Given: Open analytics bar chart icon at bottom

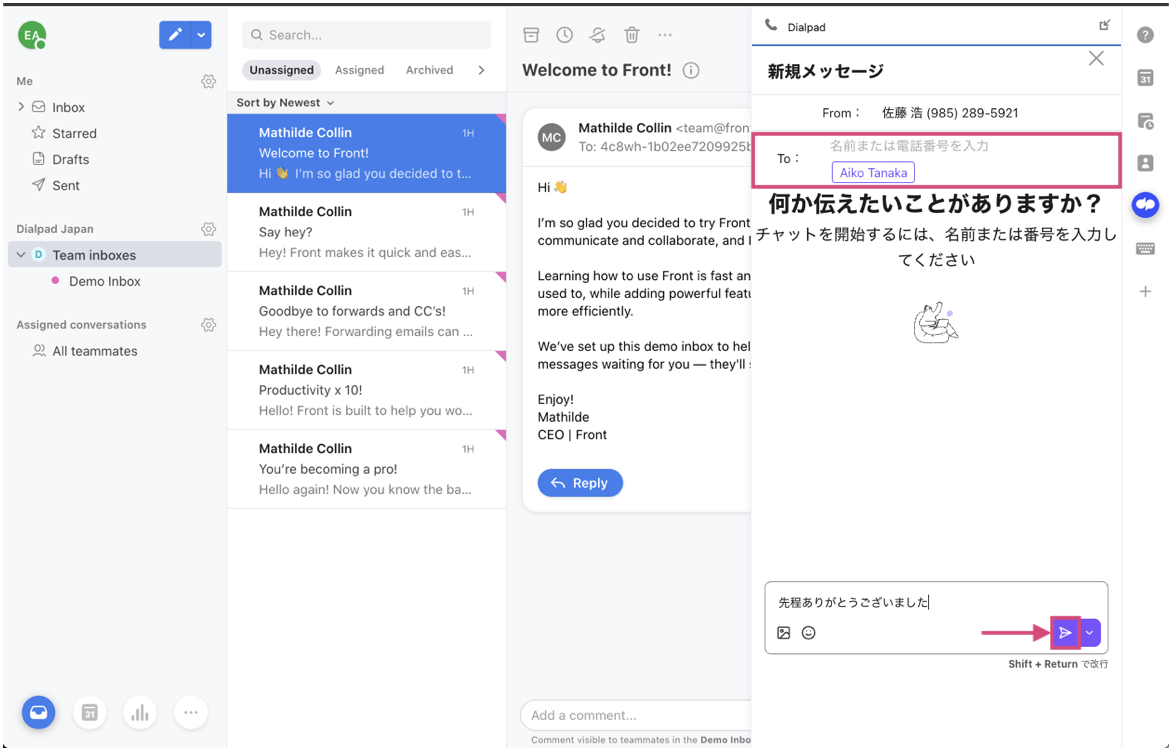Looking at the screenshot, I should click(x=140, y=713).
